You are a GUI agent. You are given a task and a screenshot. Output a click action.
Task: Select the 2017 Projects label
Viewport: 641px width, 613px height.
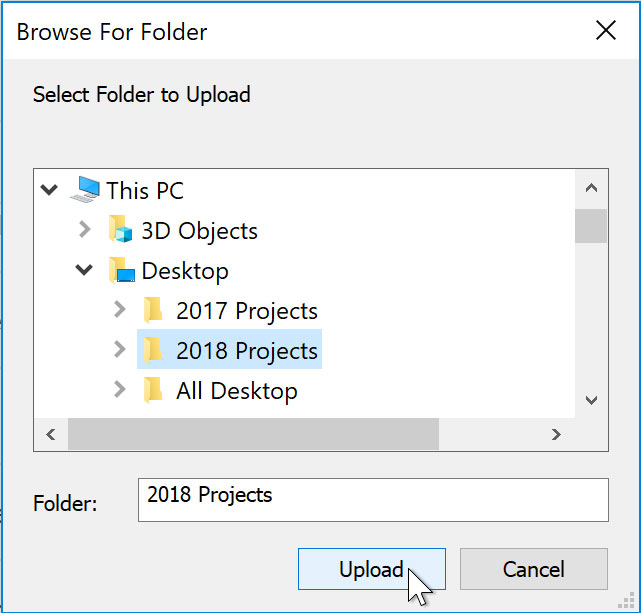pyautogui.click(x=247, y=311)
